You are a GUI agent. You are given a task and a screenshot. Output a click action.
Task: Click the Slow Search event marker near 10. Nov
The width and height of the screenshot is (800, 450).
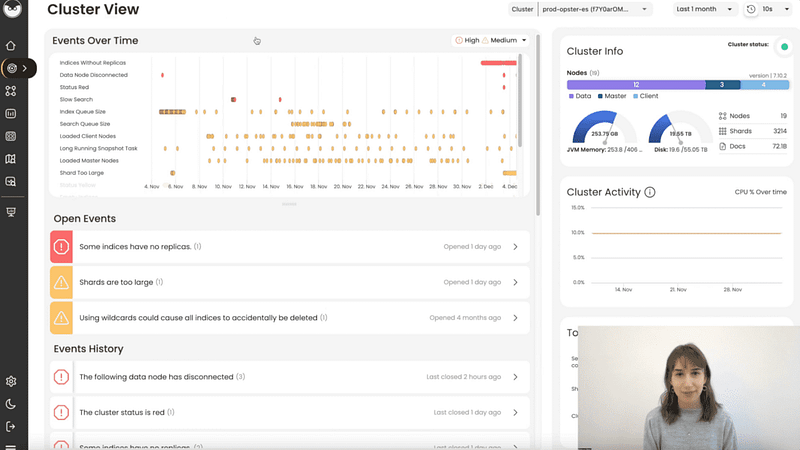pyautogui.click(x=233, y=99)
